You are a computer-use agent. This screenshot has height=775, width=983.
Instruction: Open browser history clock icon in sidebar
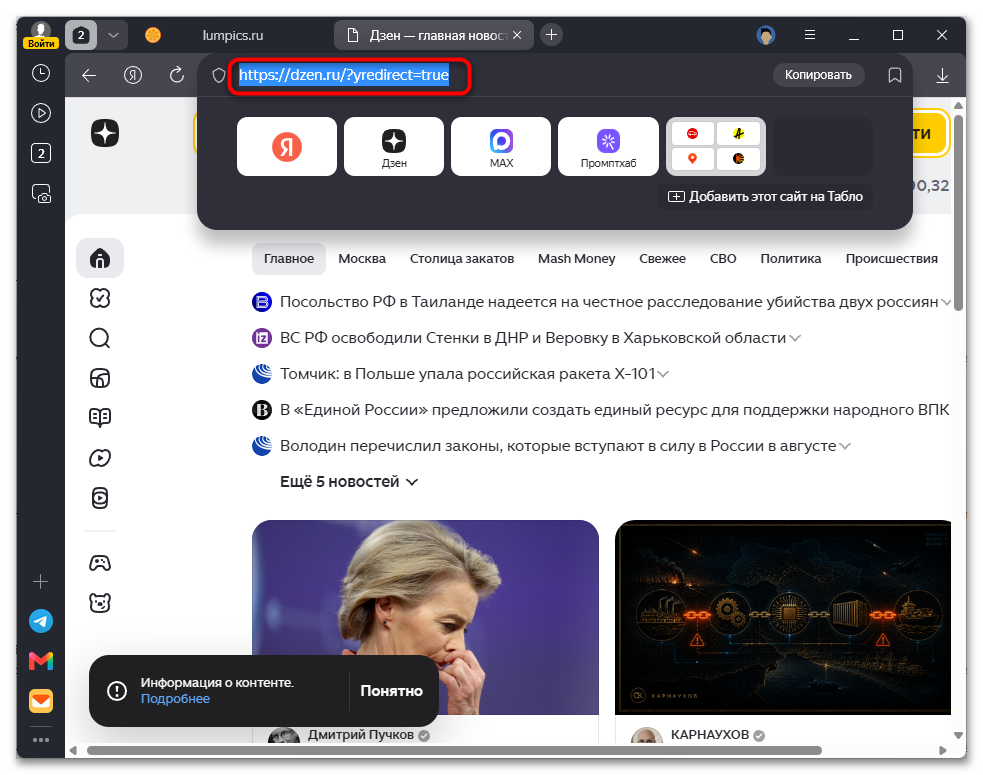pos(41,73)
